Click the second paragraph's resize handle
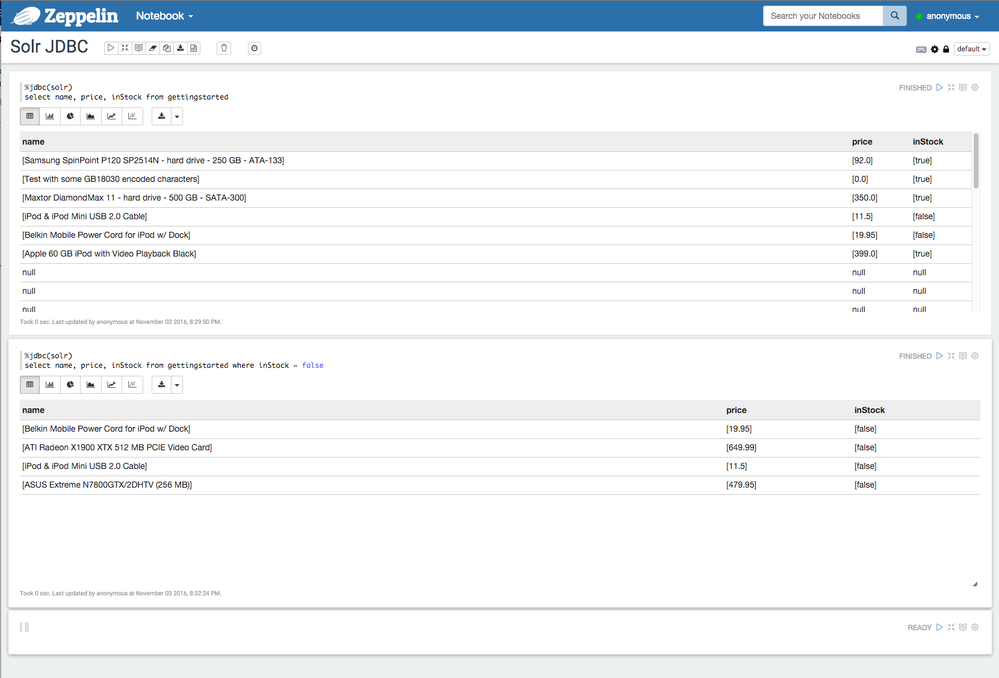Screen dimensions: 999x678 [x=975, y=584]
